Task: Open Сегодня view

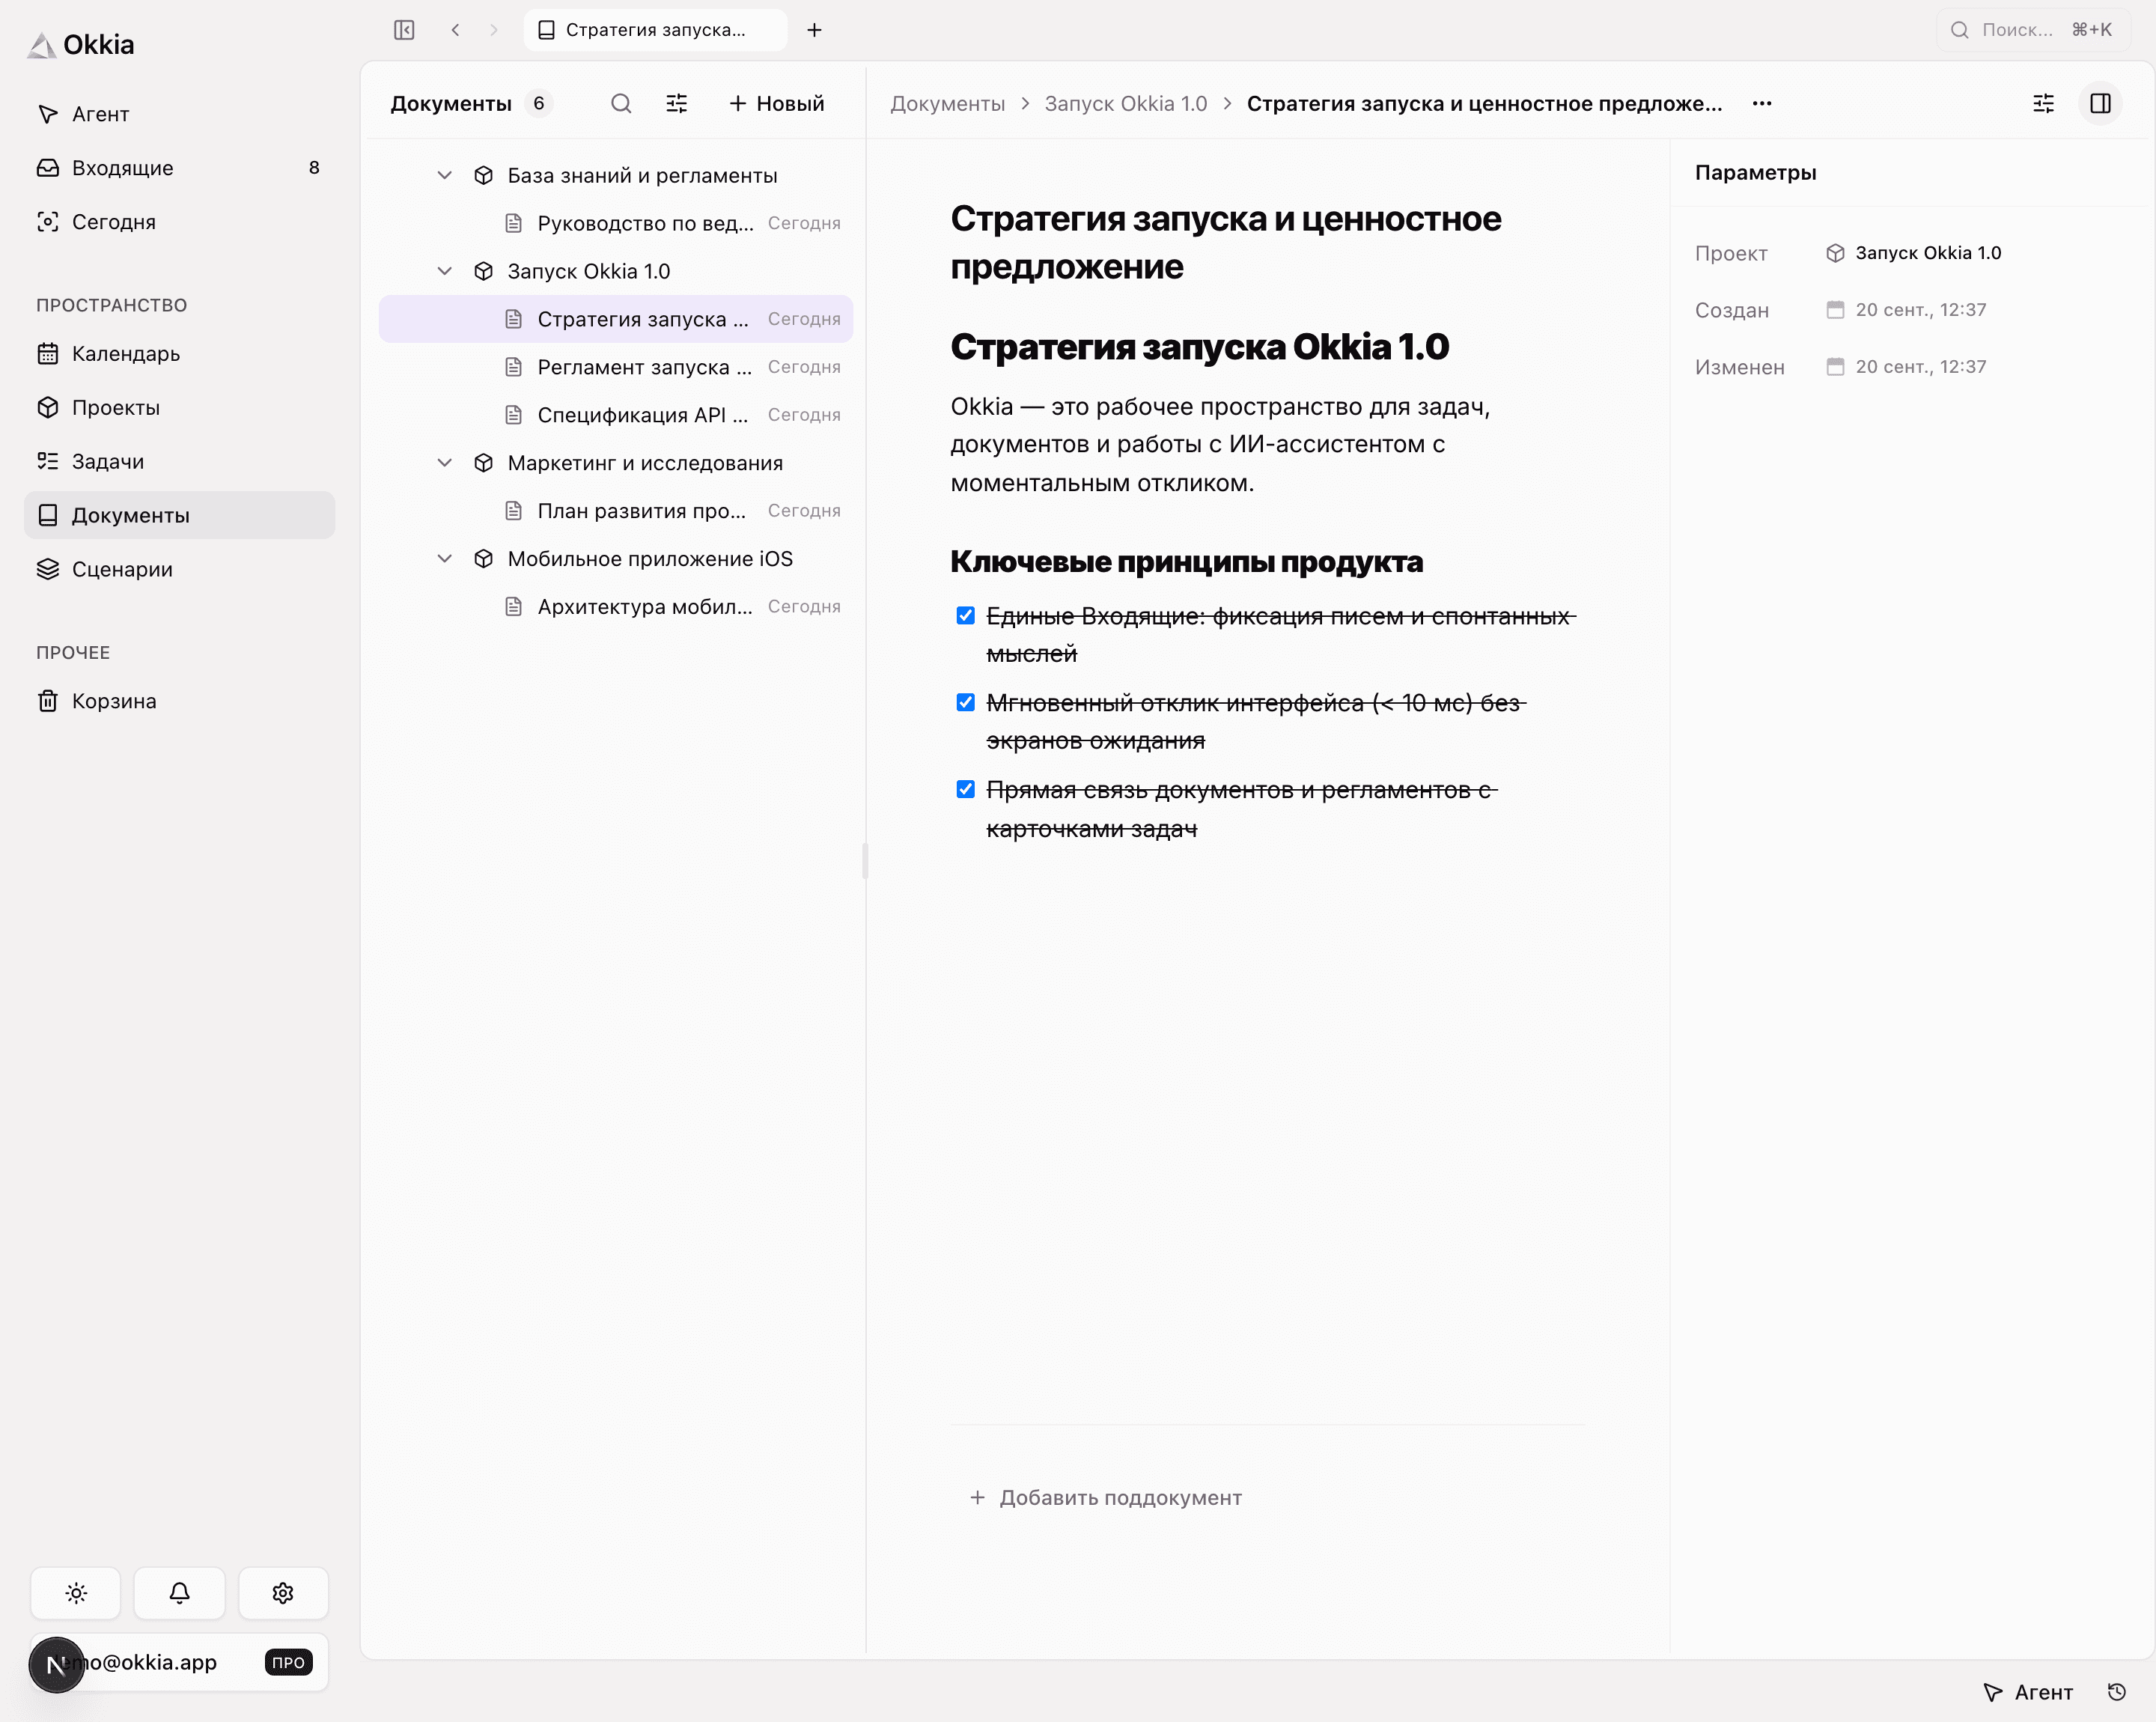Action: (179, 222)
